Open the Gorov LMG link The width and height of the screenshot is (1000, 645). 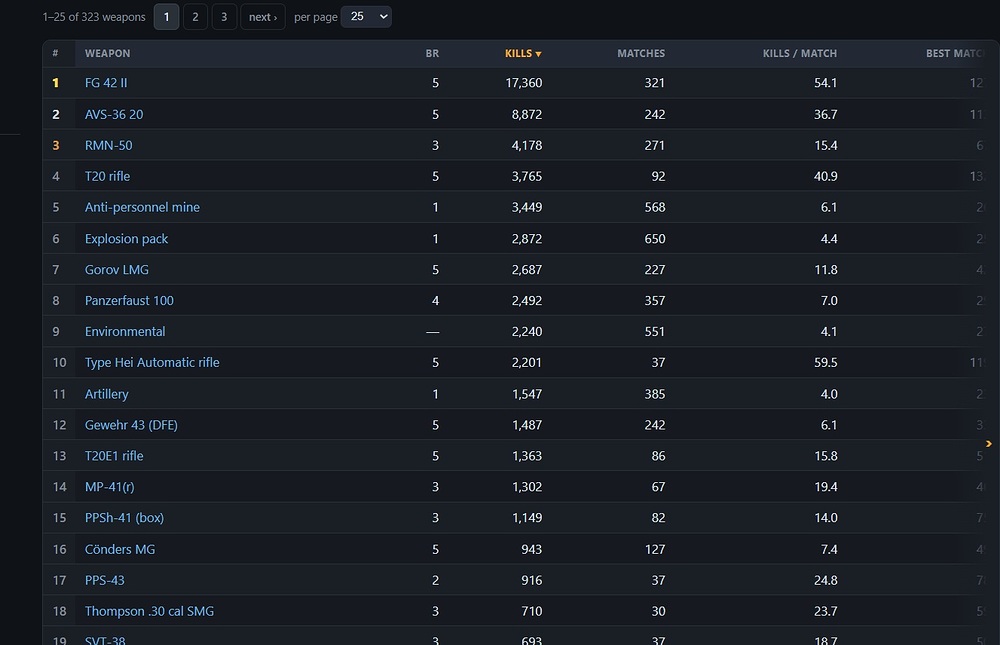point(117,270)
